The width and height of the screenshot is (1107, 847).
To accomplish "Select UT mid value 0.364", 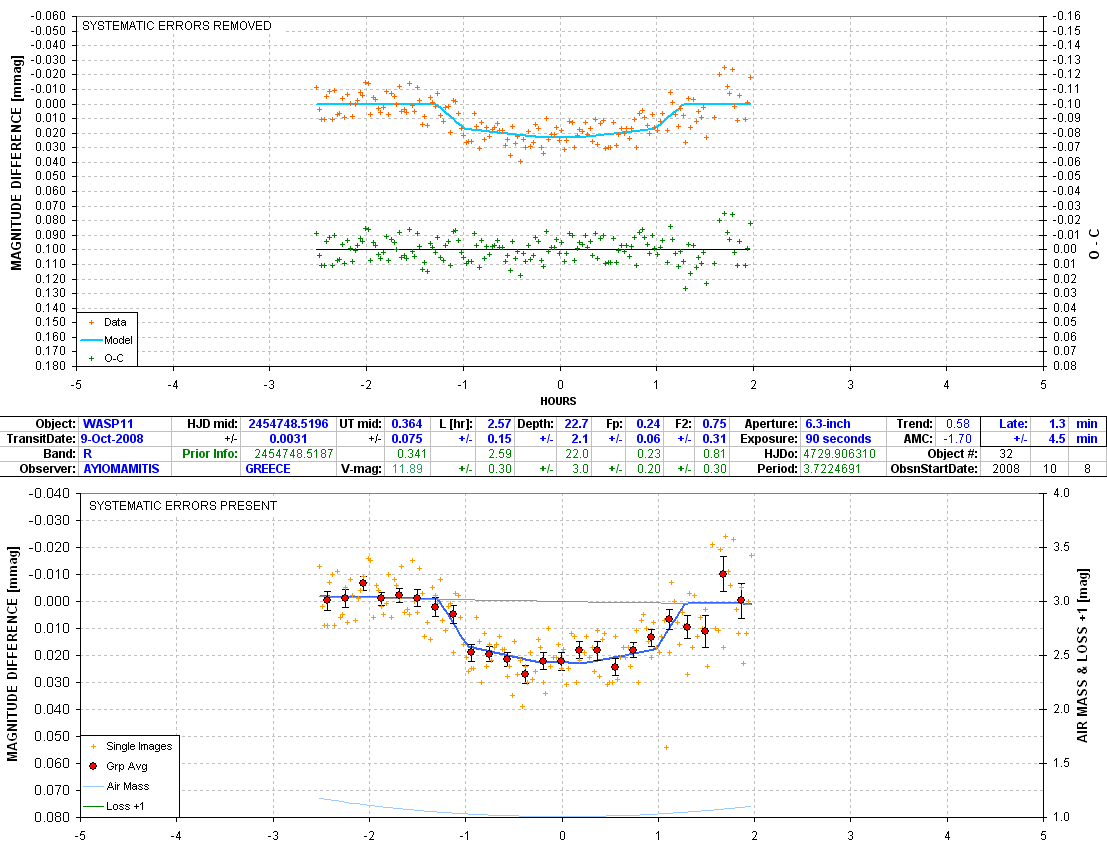I will point(407,424).
